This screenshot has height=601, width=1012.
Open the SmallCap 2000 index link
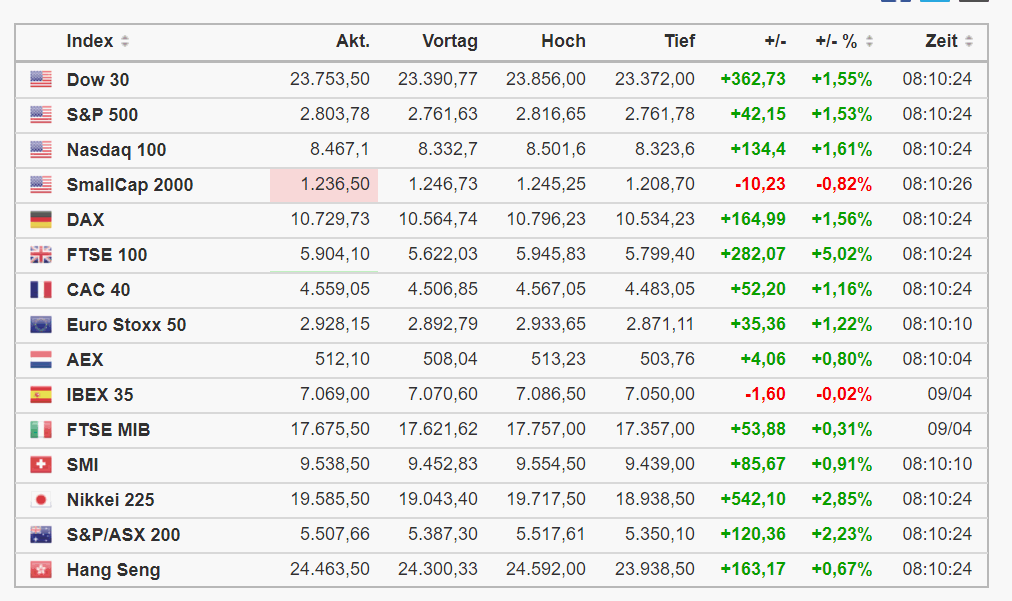pos(130,185)
